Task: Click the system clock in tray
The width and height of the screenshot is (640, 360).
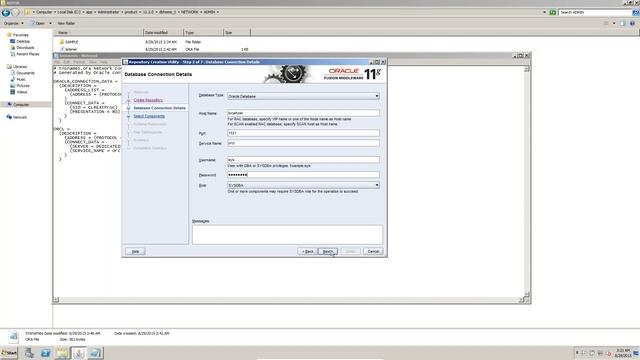Action: [x=623, y=353]
